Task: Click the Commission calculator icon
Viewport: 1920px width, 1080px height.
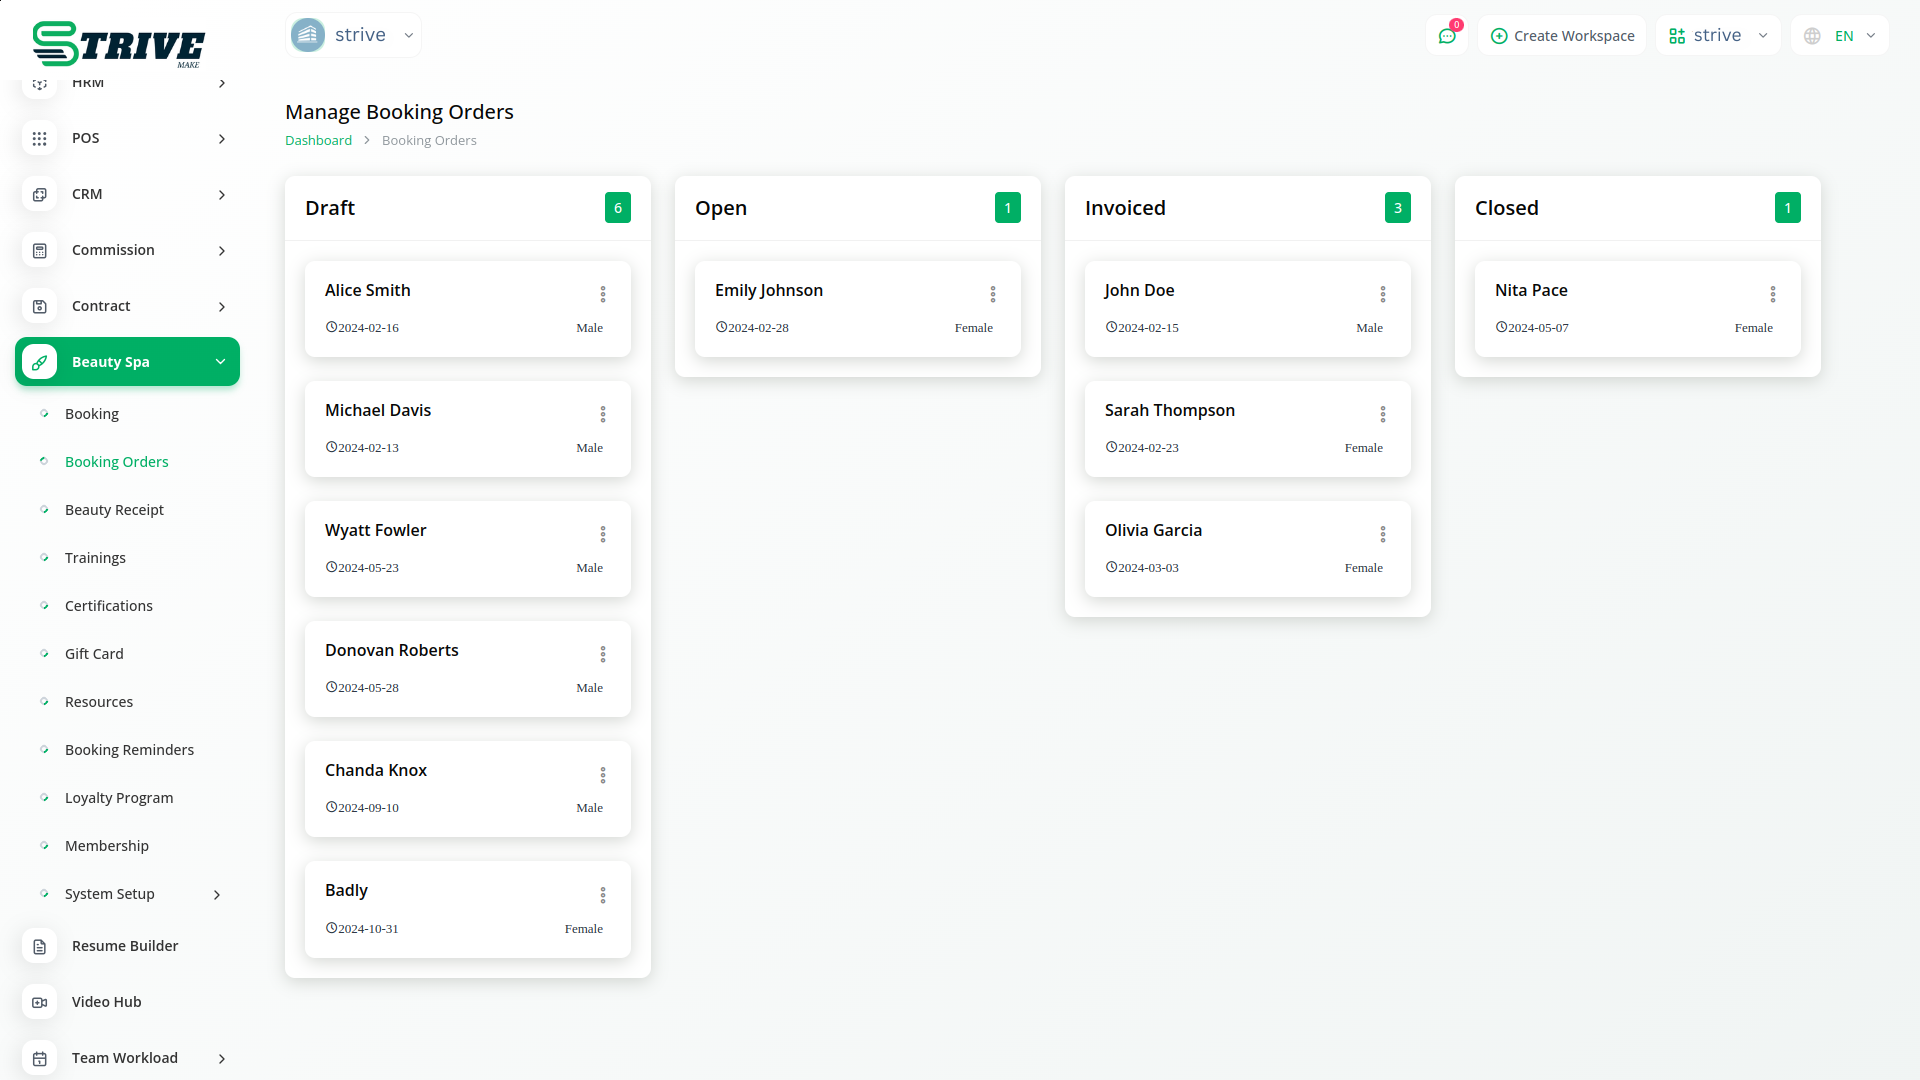Action: (x=40, y=250)
